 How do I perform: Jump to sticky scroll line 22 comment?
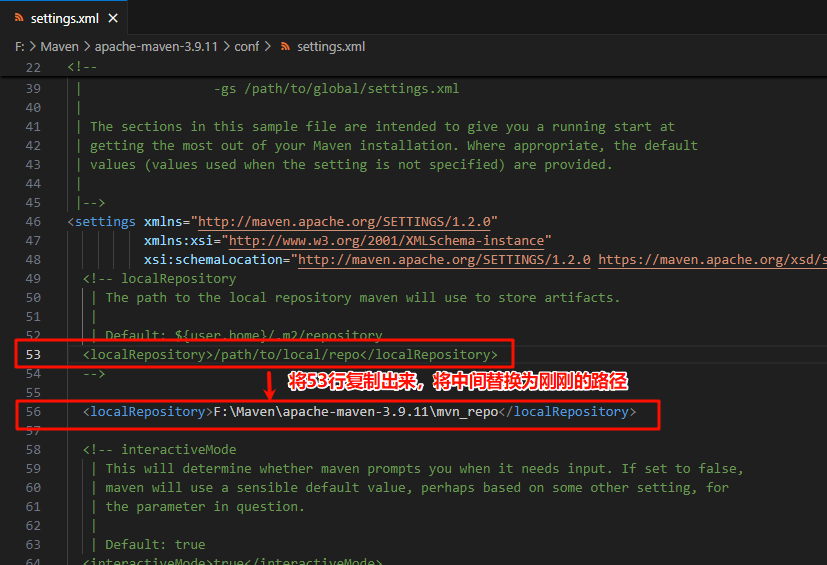(x=78, y=67)
